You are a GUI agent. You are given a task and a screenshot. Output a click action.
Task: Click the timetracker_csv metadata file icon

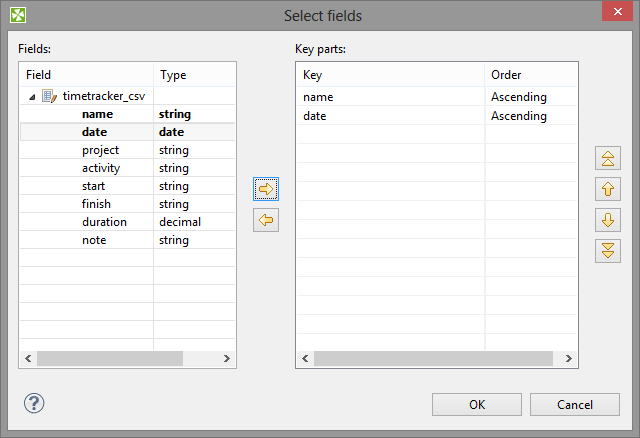tap(49, 96)
